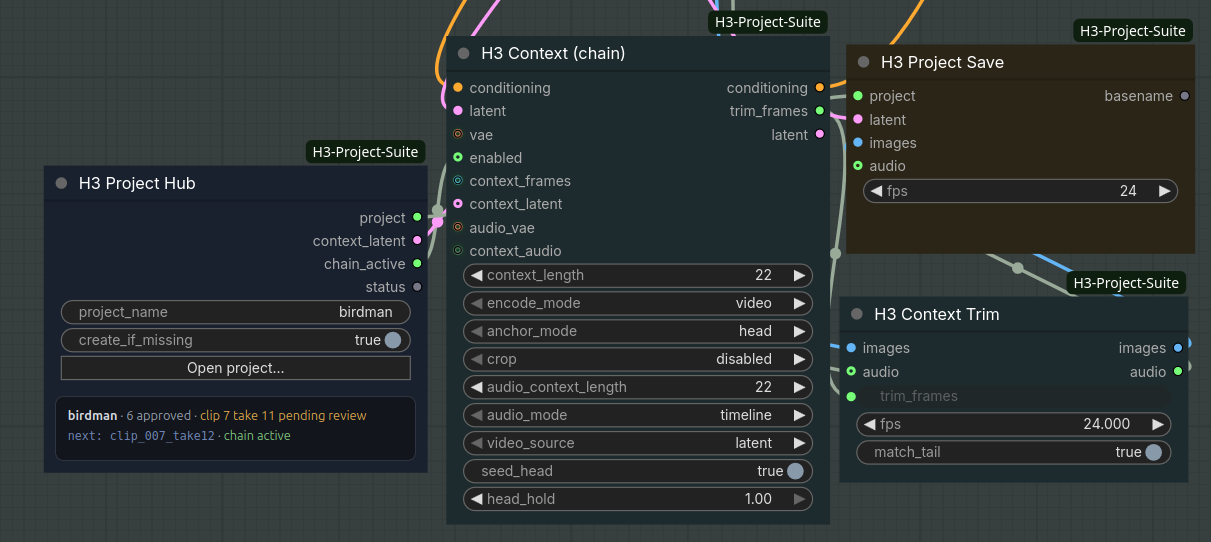Screen dimensions: 1211x542
Task: Click the images input socket on Context Trim
Action: (x=851, y=348)
